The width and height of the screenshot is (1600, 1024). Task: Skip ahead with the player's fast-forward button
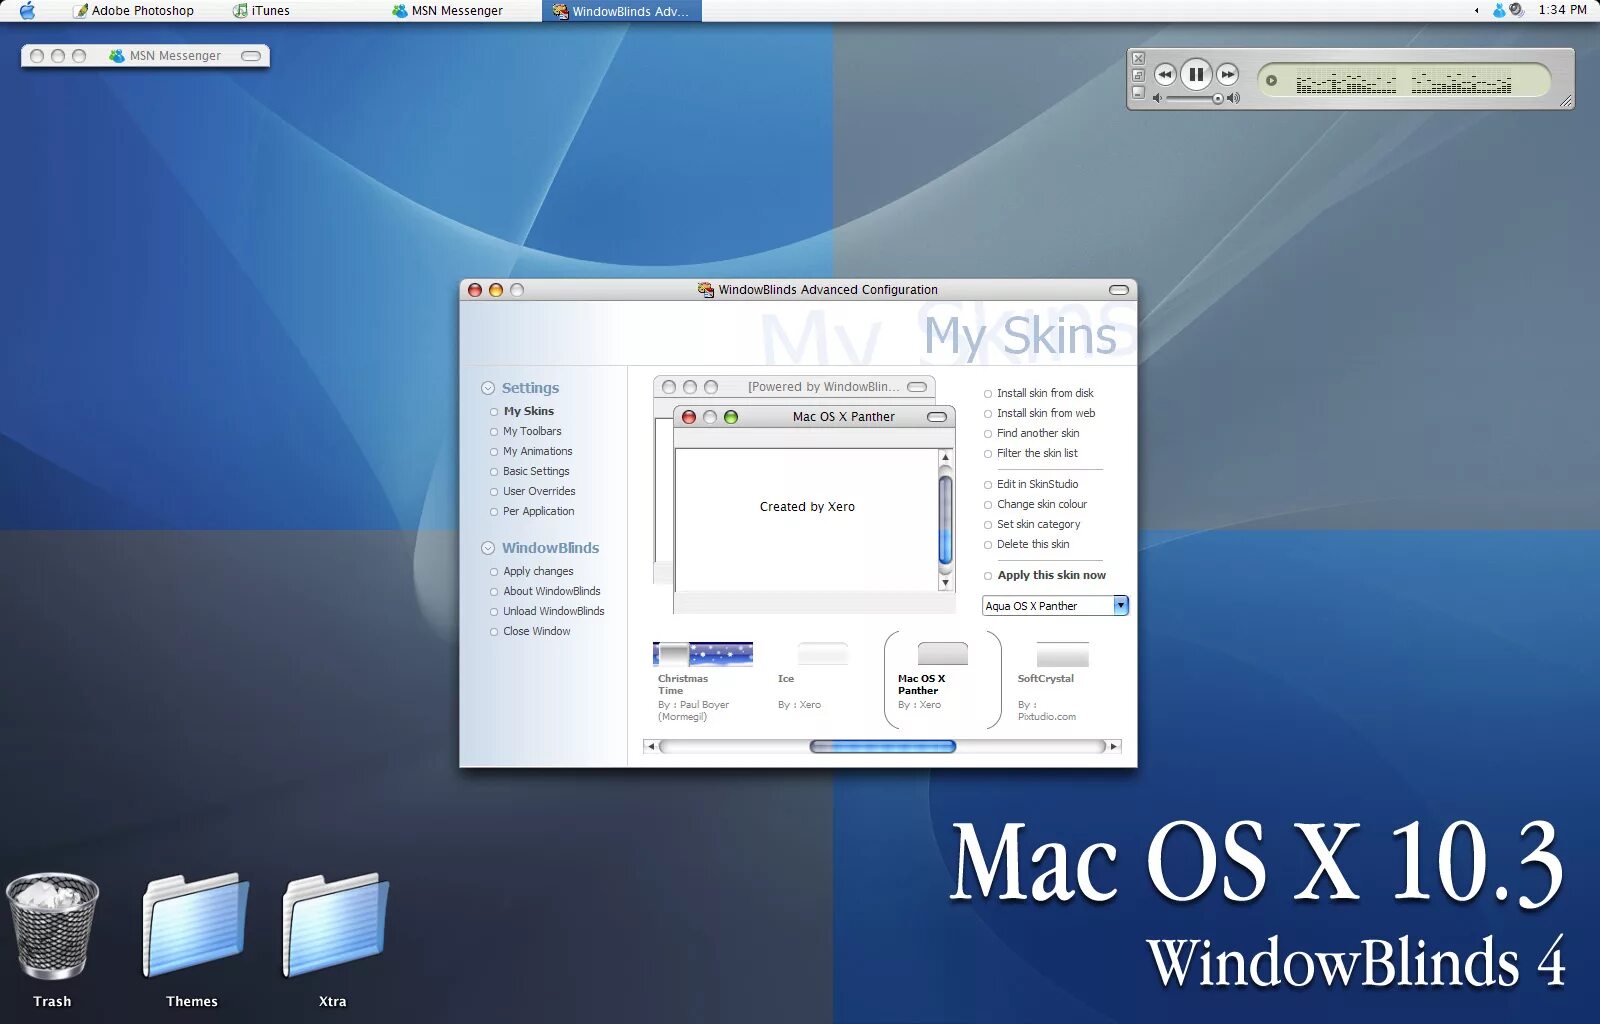(1228, 75)
